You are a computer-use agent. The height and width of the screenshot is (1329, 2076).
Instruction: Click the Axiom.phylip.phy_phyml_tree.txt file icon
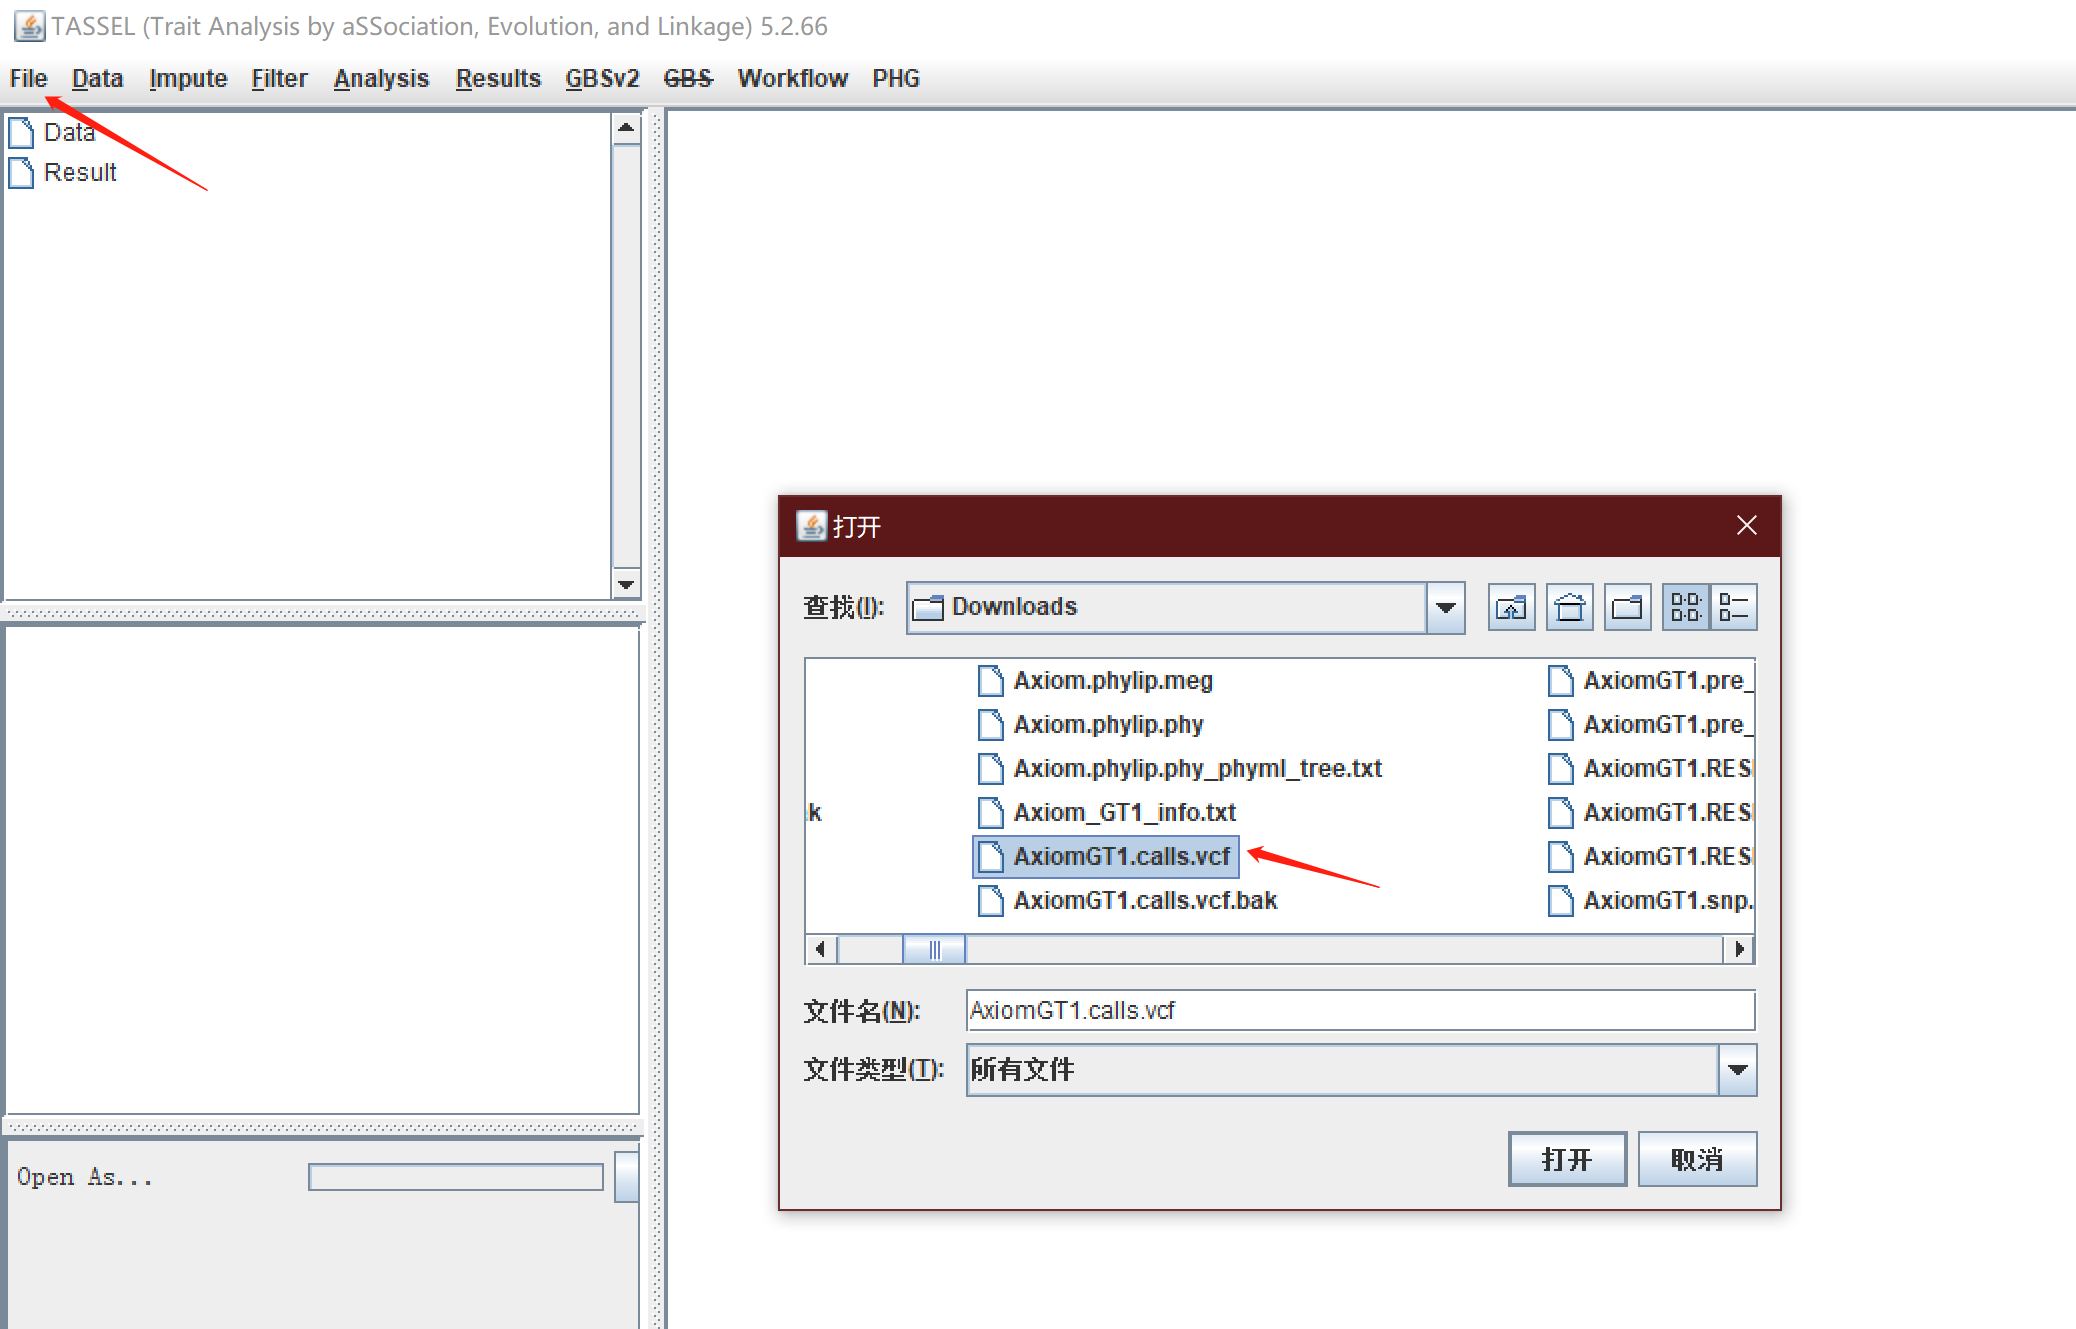point(990,768)
